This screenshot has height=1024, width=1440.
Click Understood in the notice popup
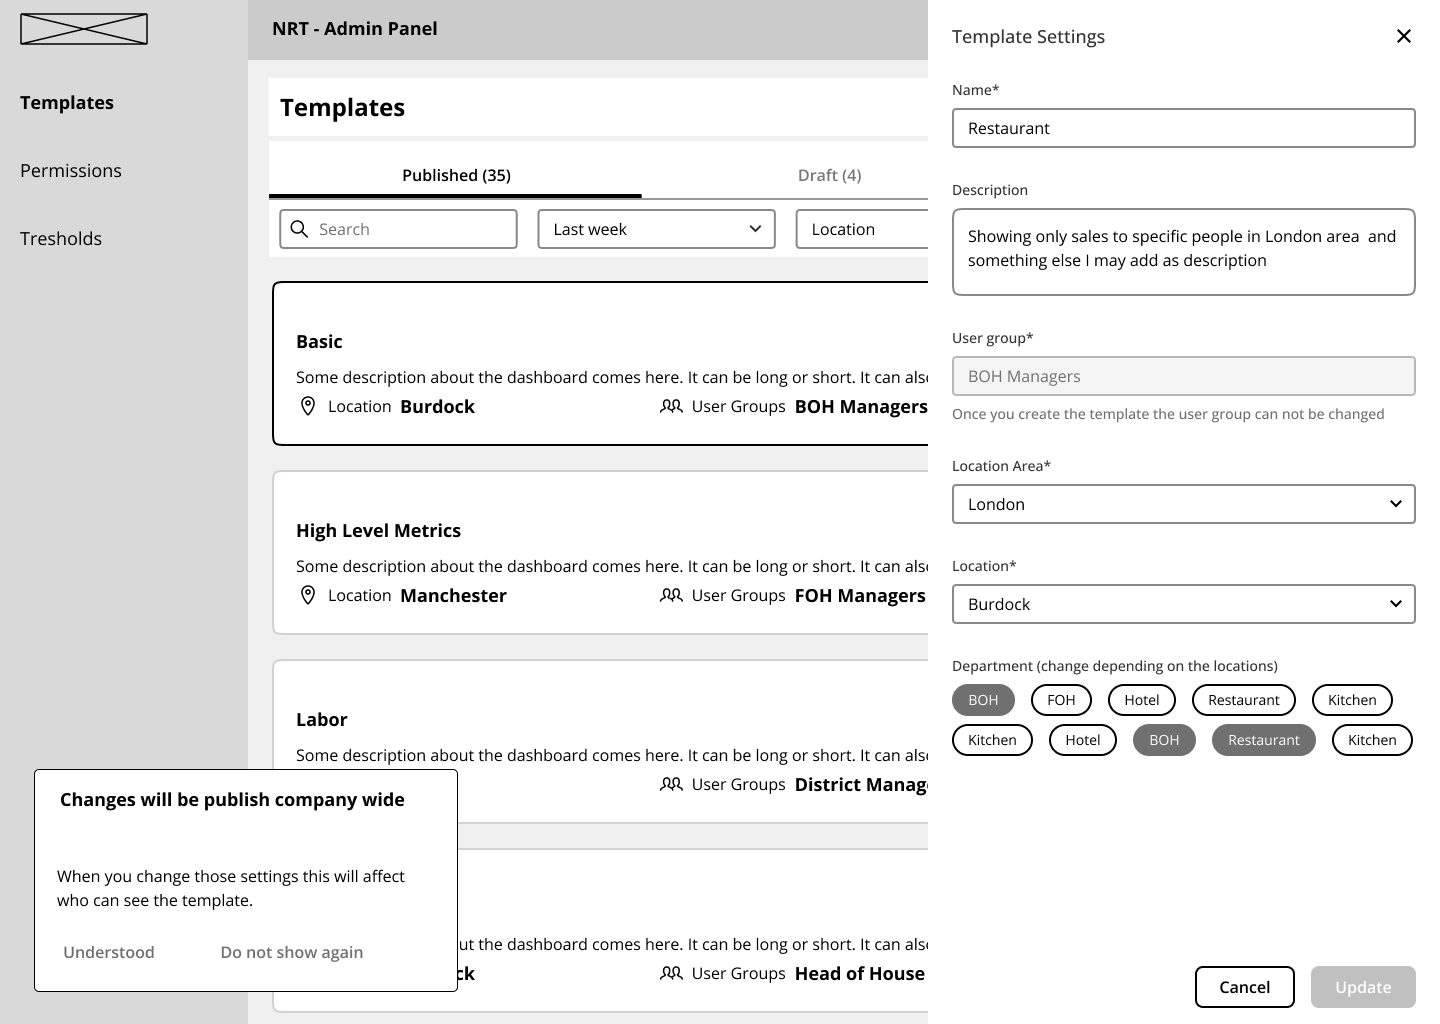(x=109, y=952)
